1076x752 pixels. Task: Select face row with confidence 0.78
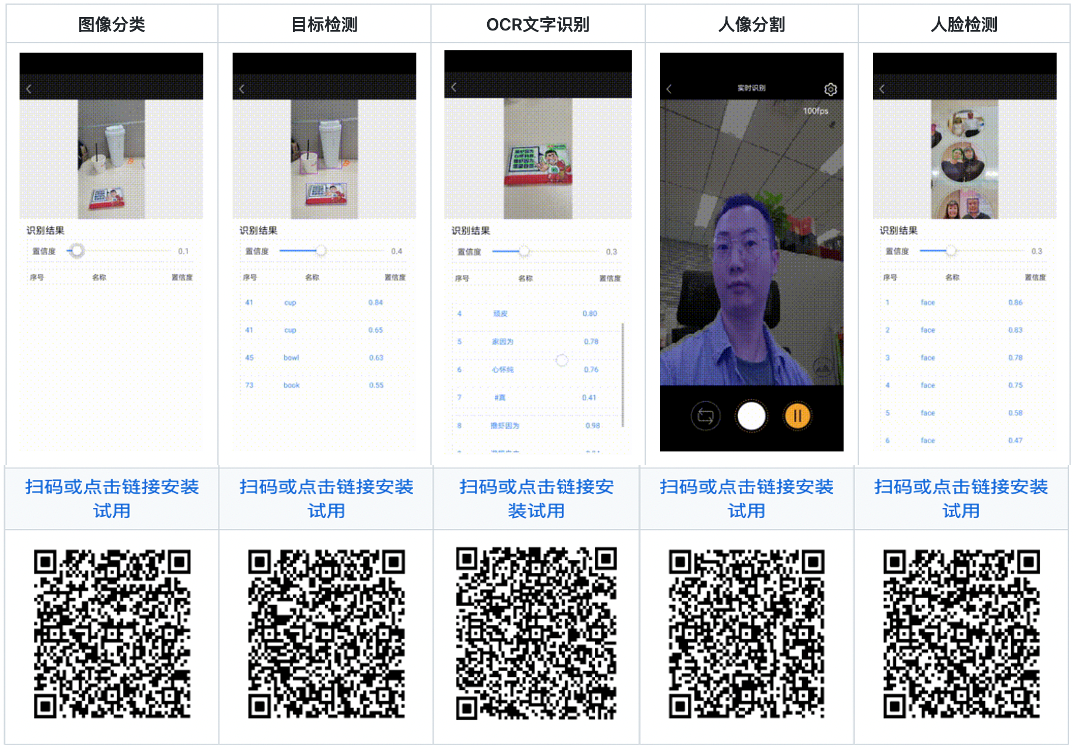coord(964,357)
